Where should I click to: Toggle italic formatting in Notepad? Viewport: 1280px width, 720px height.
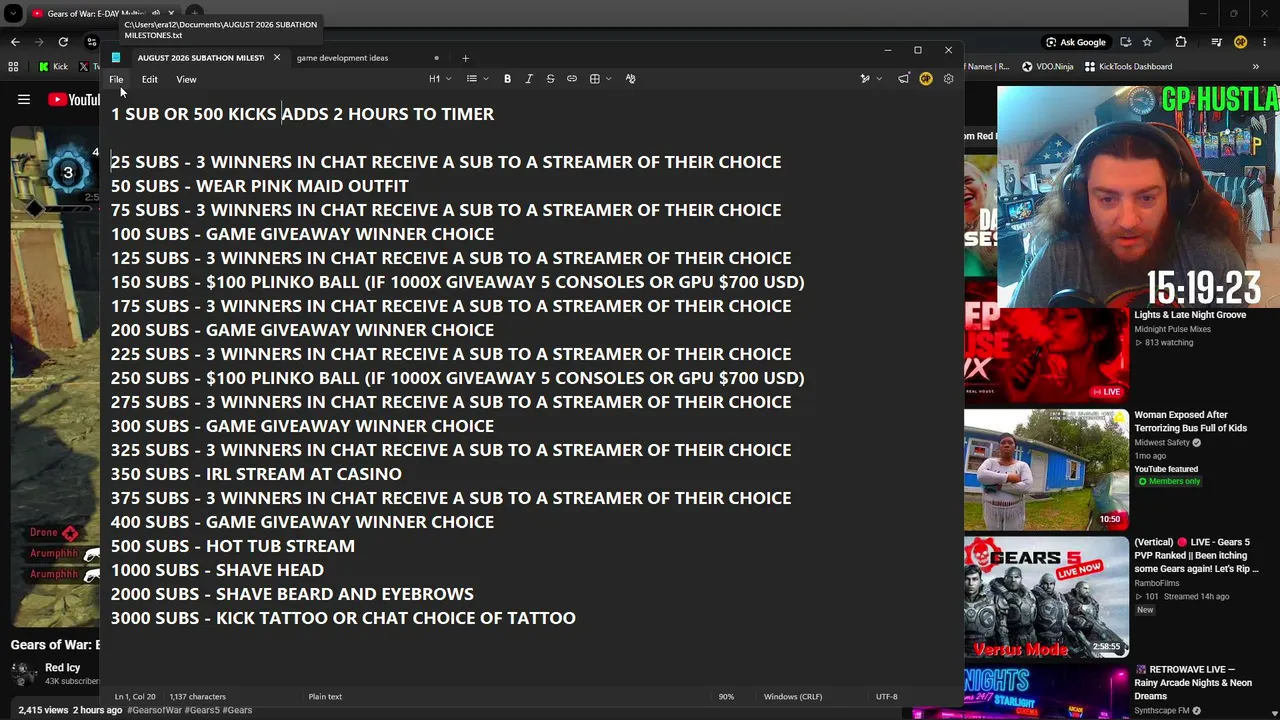coord(529,79)
